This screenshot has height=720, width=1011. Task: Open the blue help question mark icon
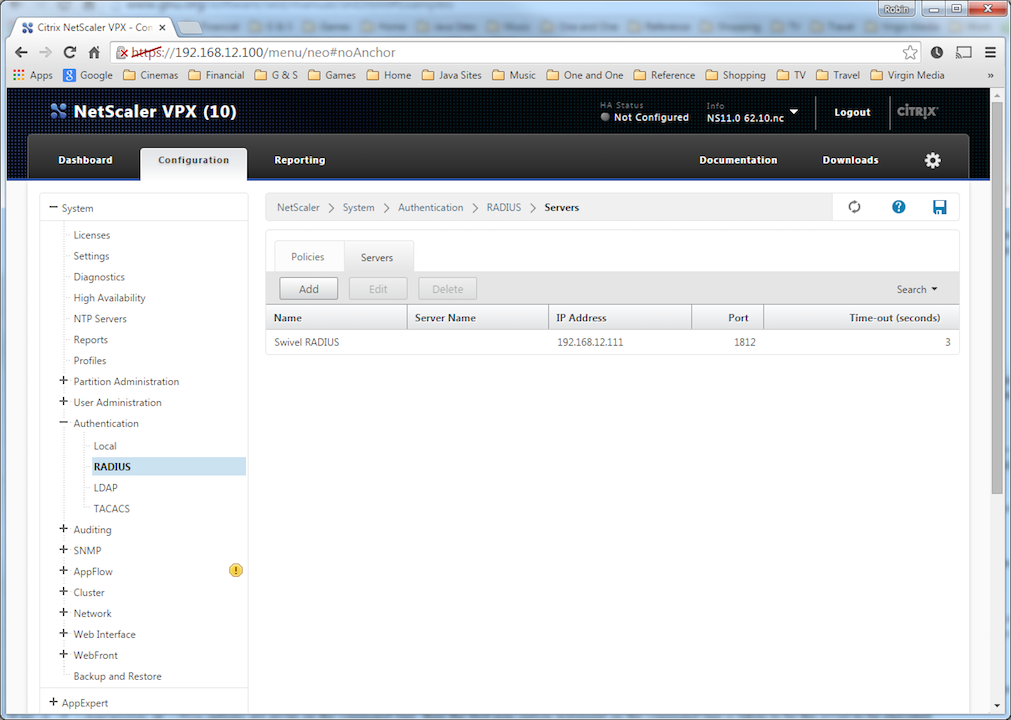pos(898,207)
